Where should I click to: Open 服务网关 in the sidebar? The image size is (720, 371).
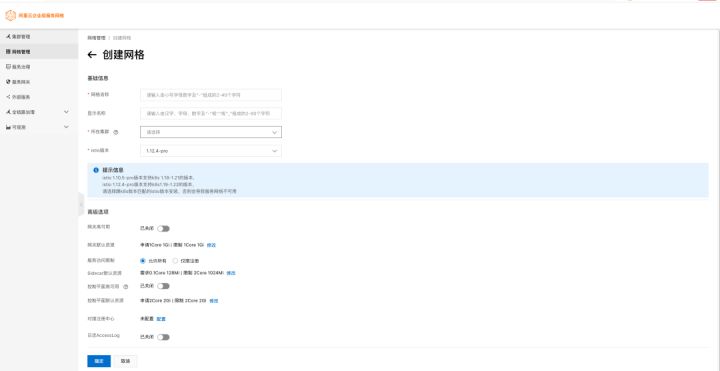pos(39,82)
